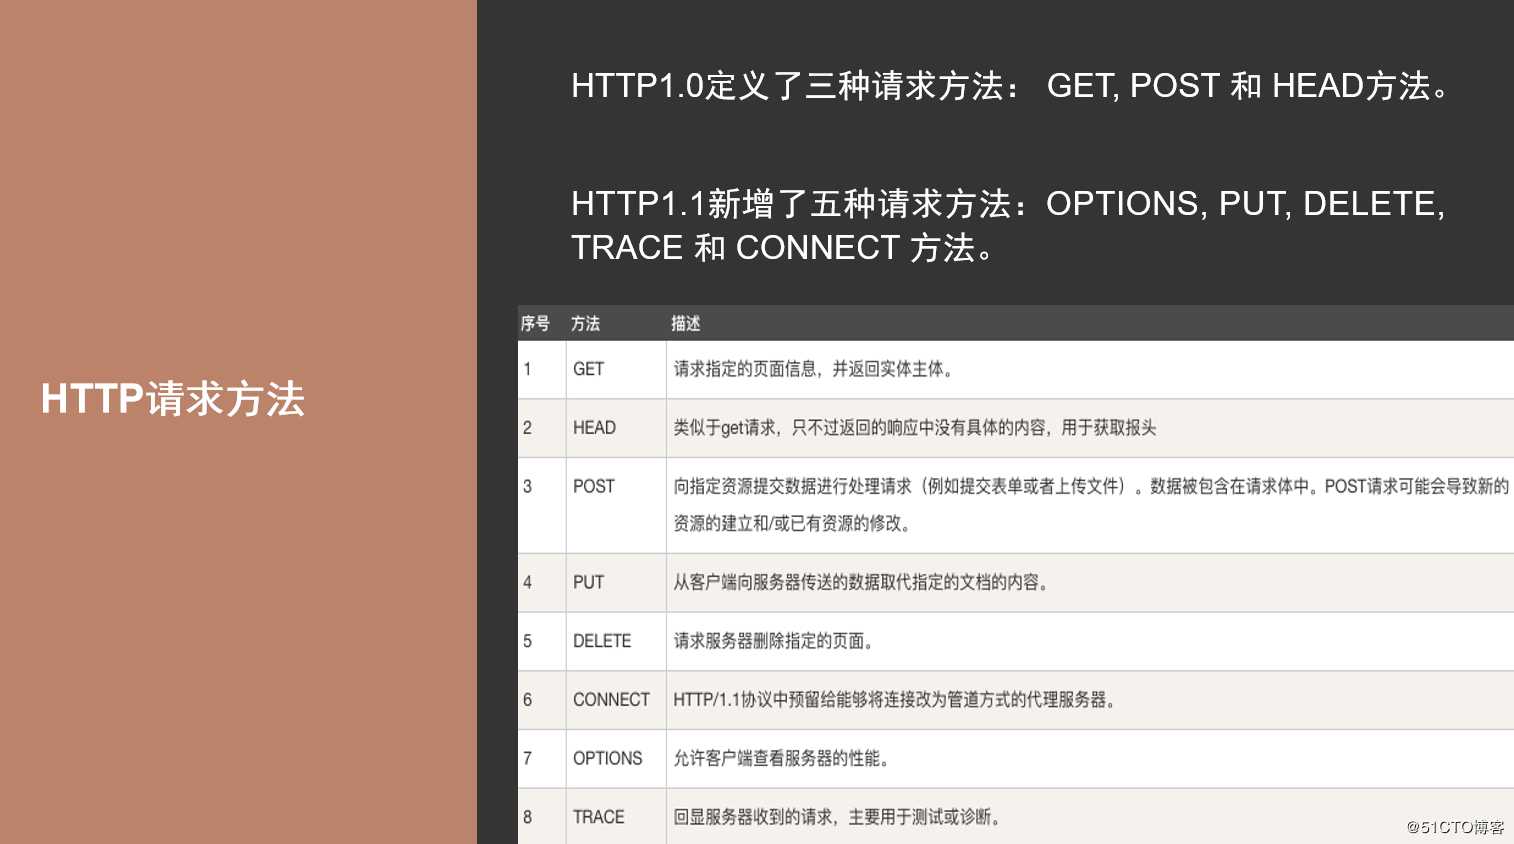Viewport: 1514px width, 844px height.
Task: Click description '请求指定的页面信息,并返回实体主体'
Action: 814,369
